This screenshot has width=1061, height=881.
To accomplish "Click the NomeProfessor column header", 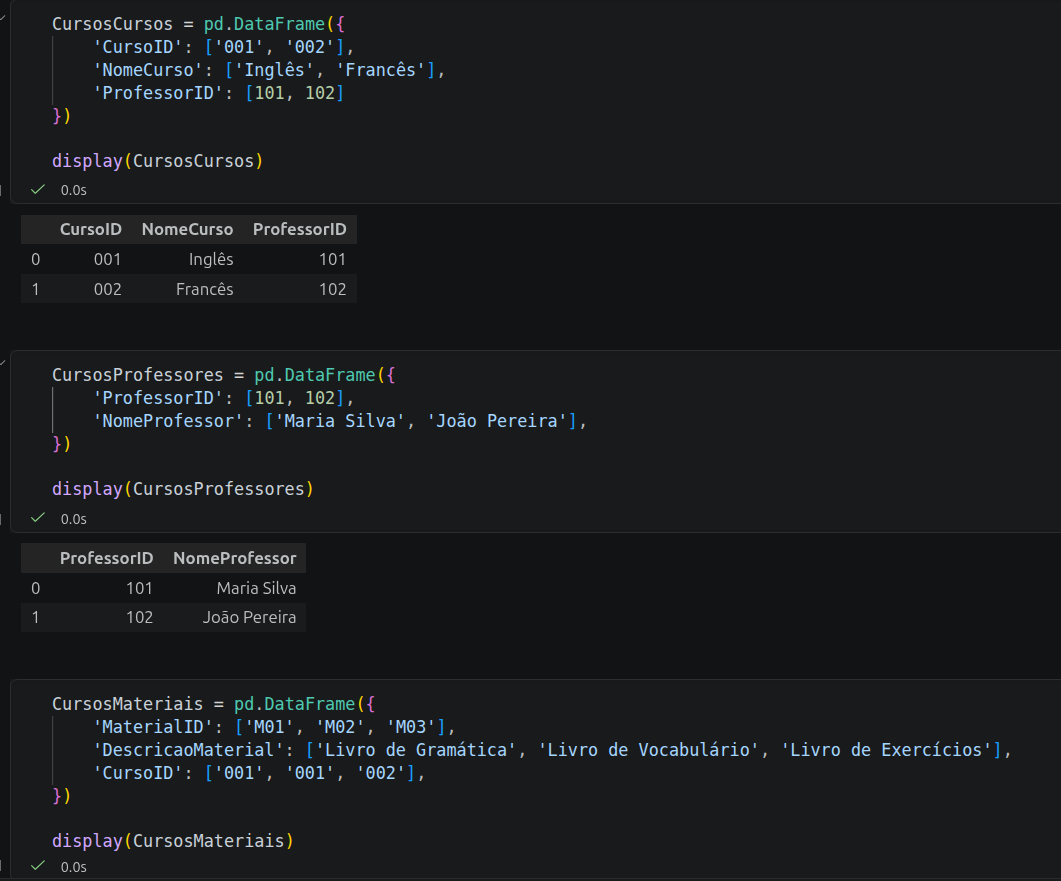I will tap(234, 558).
